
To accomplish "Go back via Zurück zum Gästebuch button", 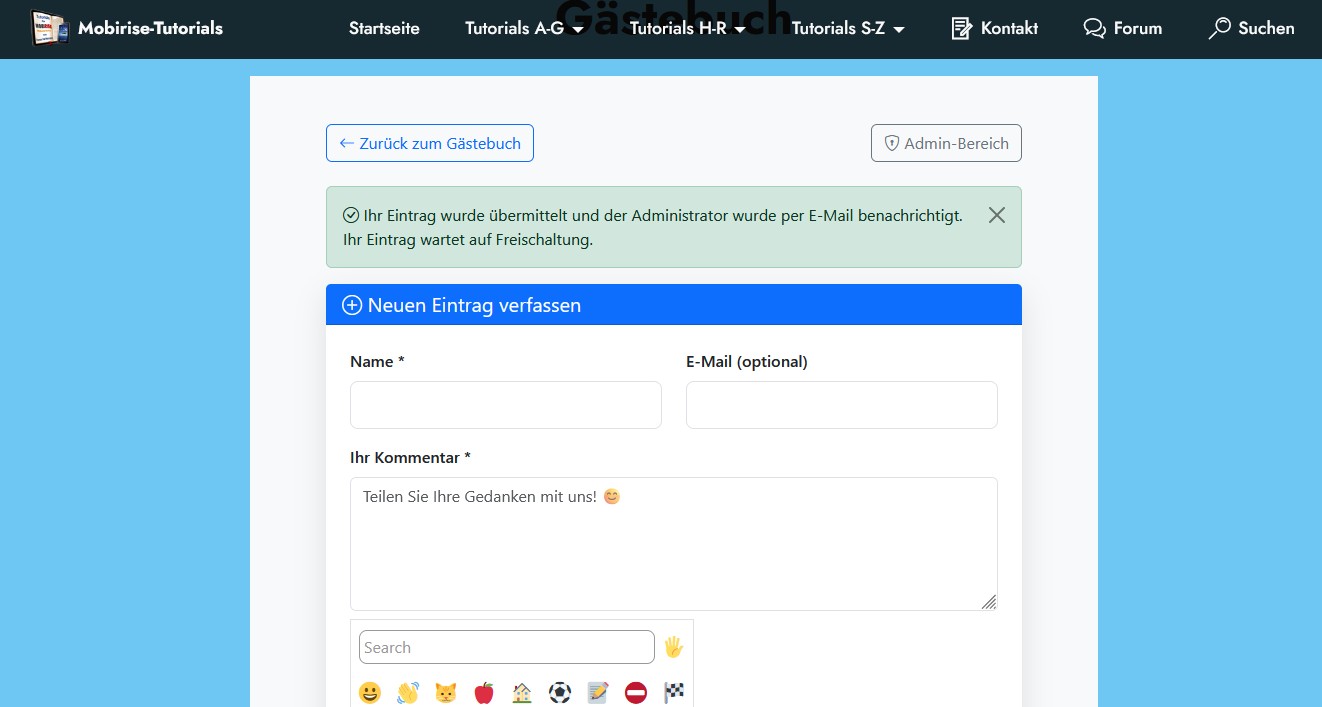I will [430, 143].
